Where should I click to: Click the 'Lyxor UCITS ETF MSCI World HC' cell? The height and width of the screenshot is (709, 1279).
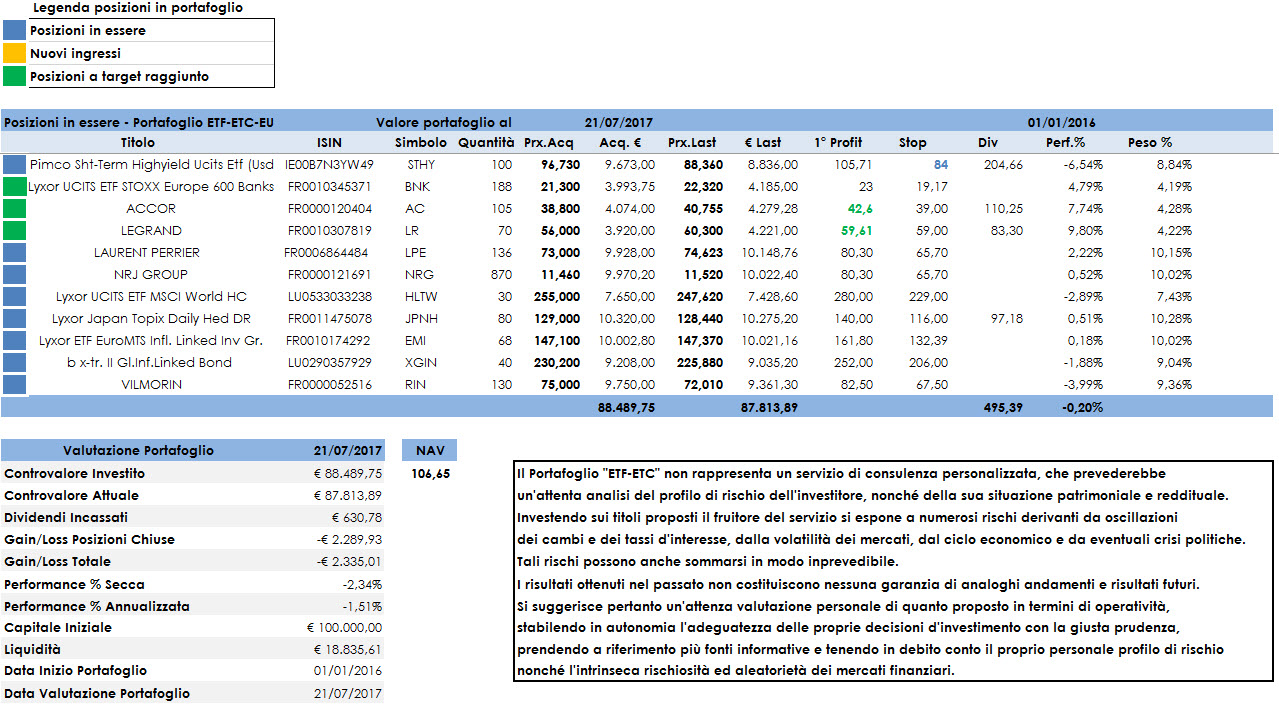(x=151, y=297)
